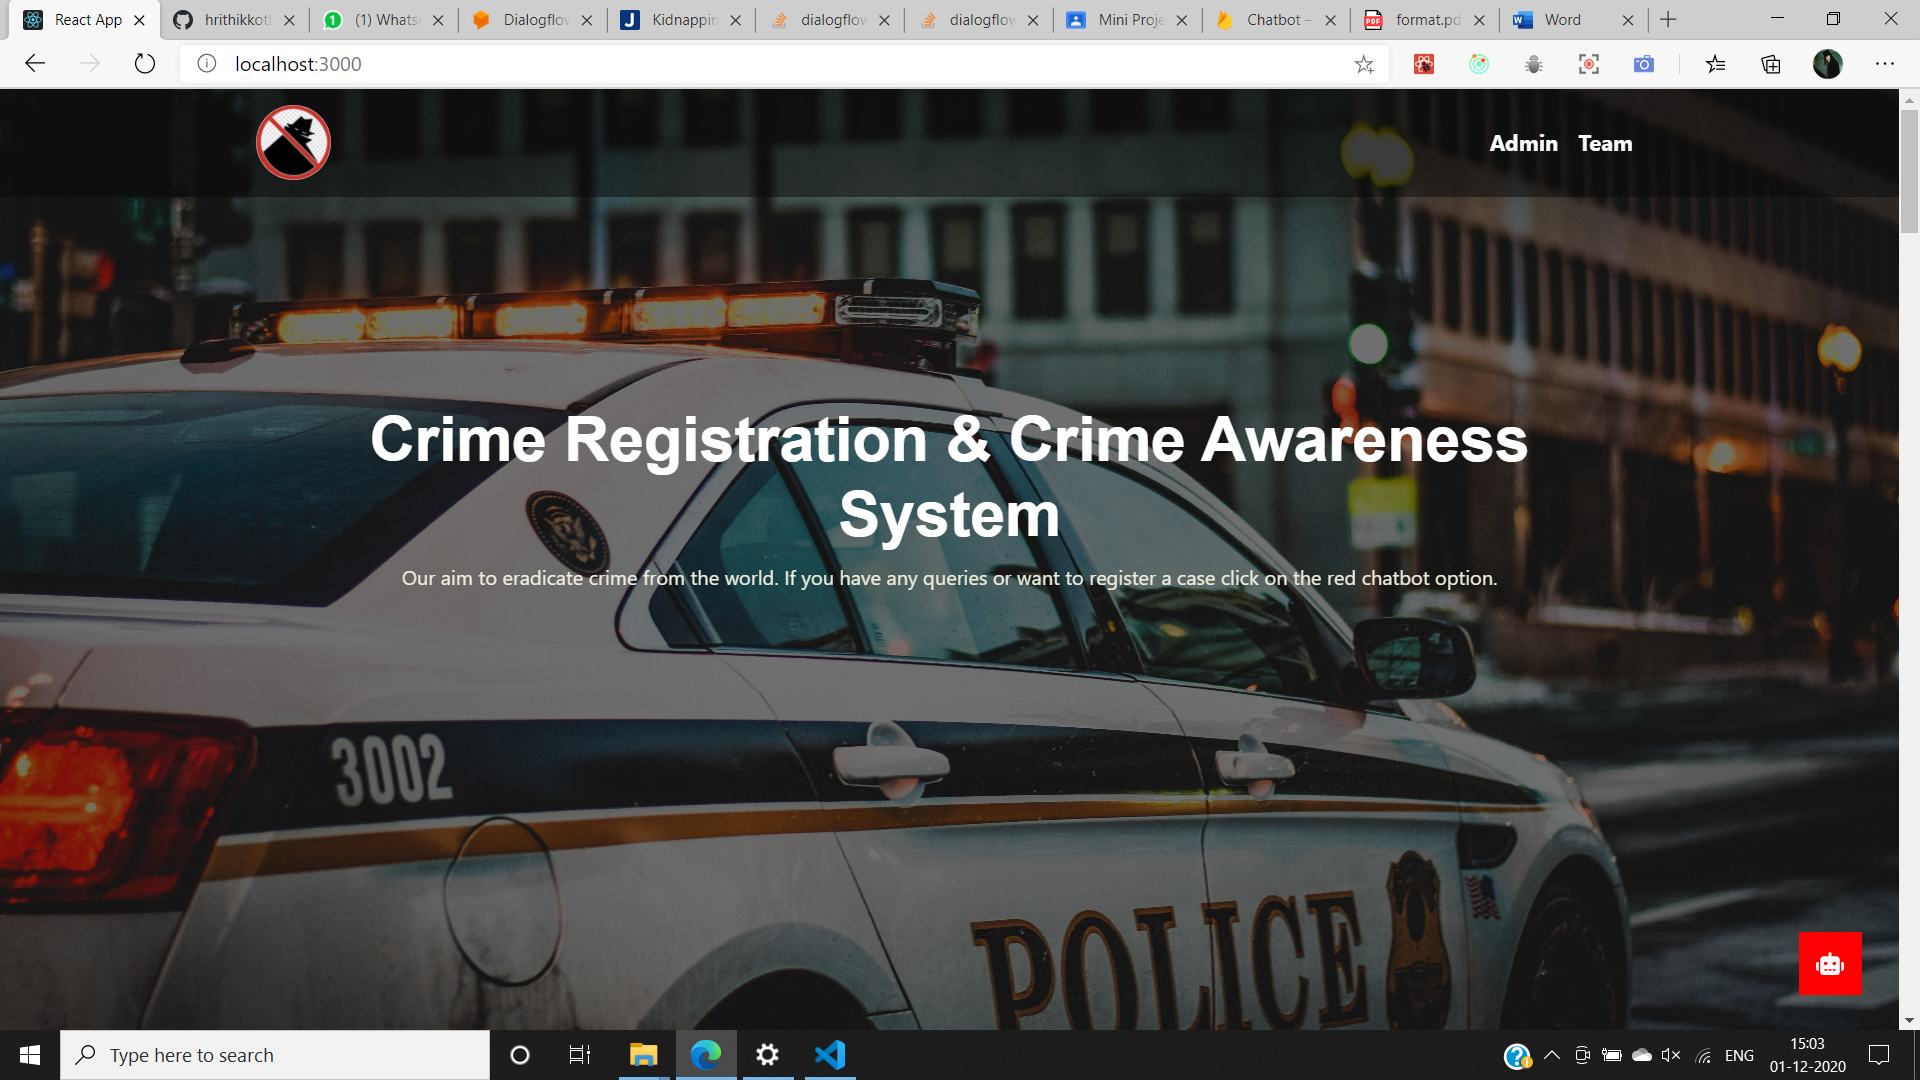Show hidden system tray icons
Screen dimensions: 1920x1080
(1552, 1055)
